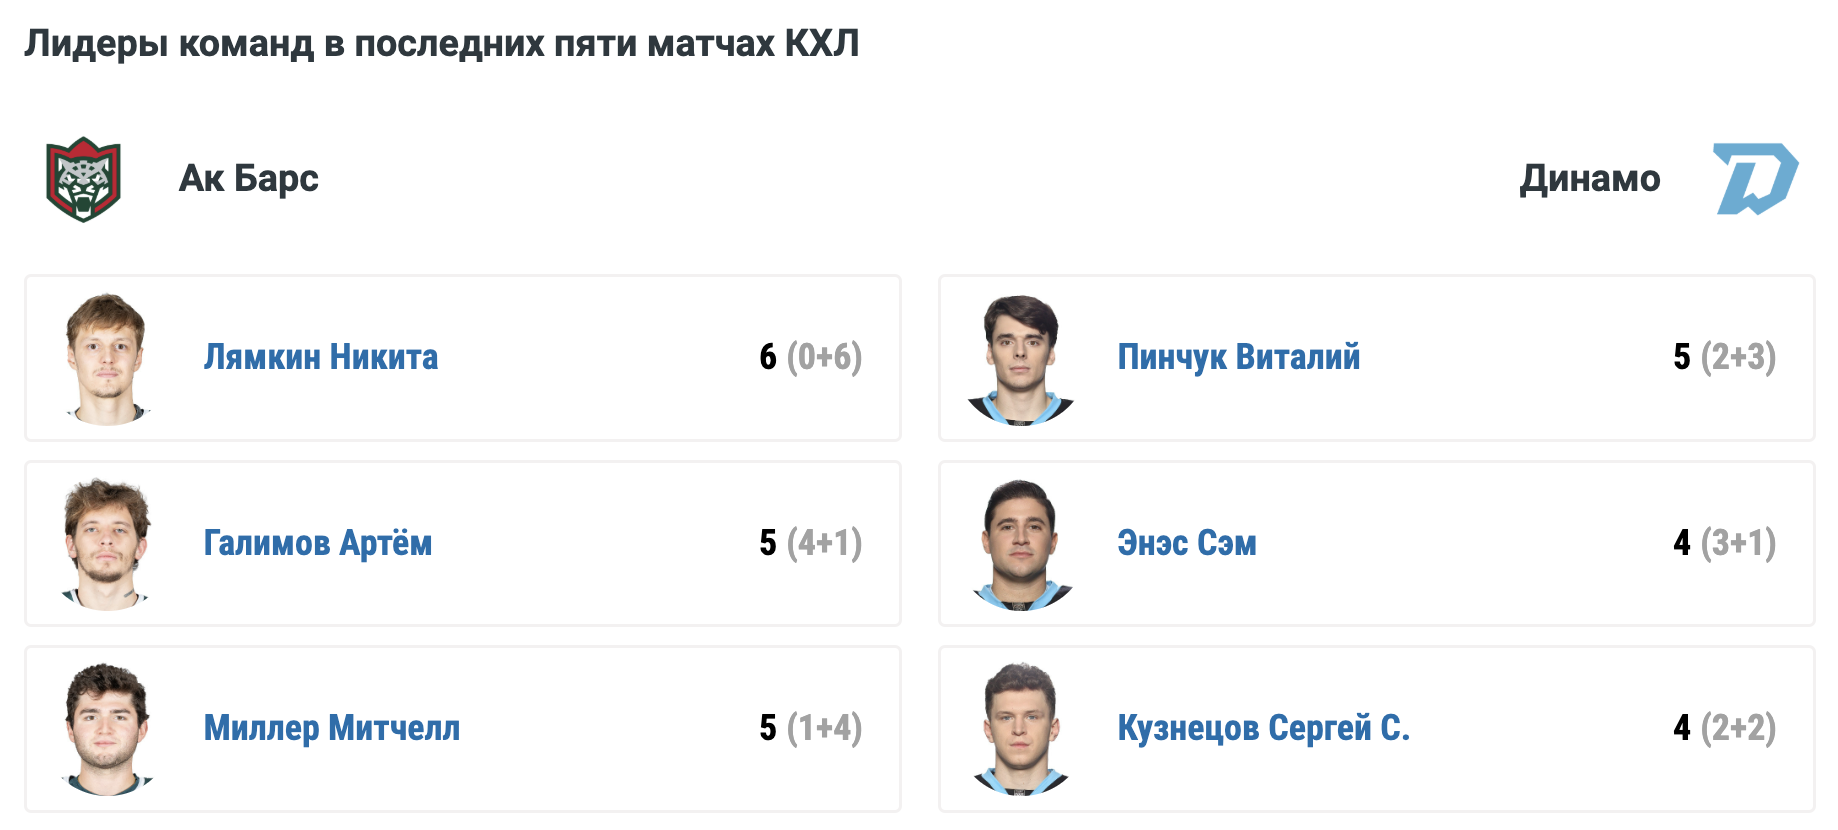Click Галимов Артём's player photo

click(107, 544)
